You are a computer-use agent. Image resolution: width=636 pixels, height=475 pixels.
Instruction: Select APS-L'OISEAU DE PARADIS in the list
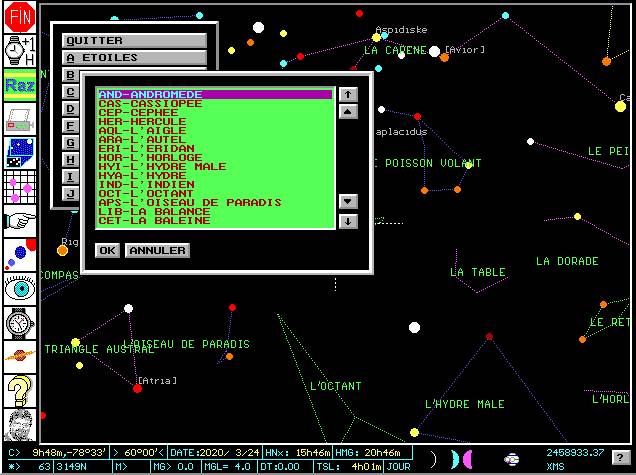(215, 202)
